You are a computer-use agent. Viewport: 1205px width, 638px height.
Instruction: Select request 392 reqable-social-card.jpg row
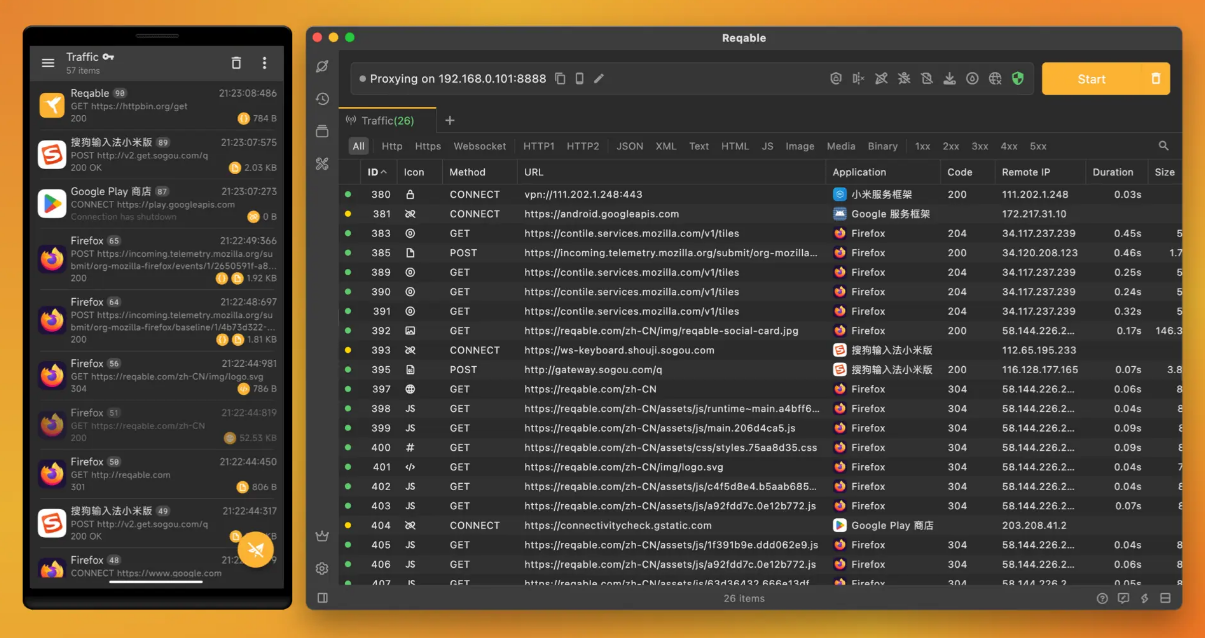[x=660, y=331]
